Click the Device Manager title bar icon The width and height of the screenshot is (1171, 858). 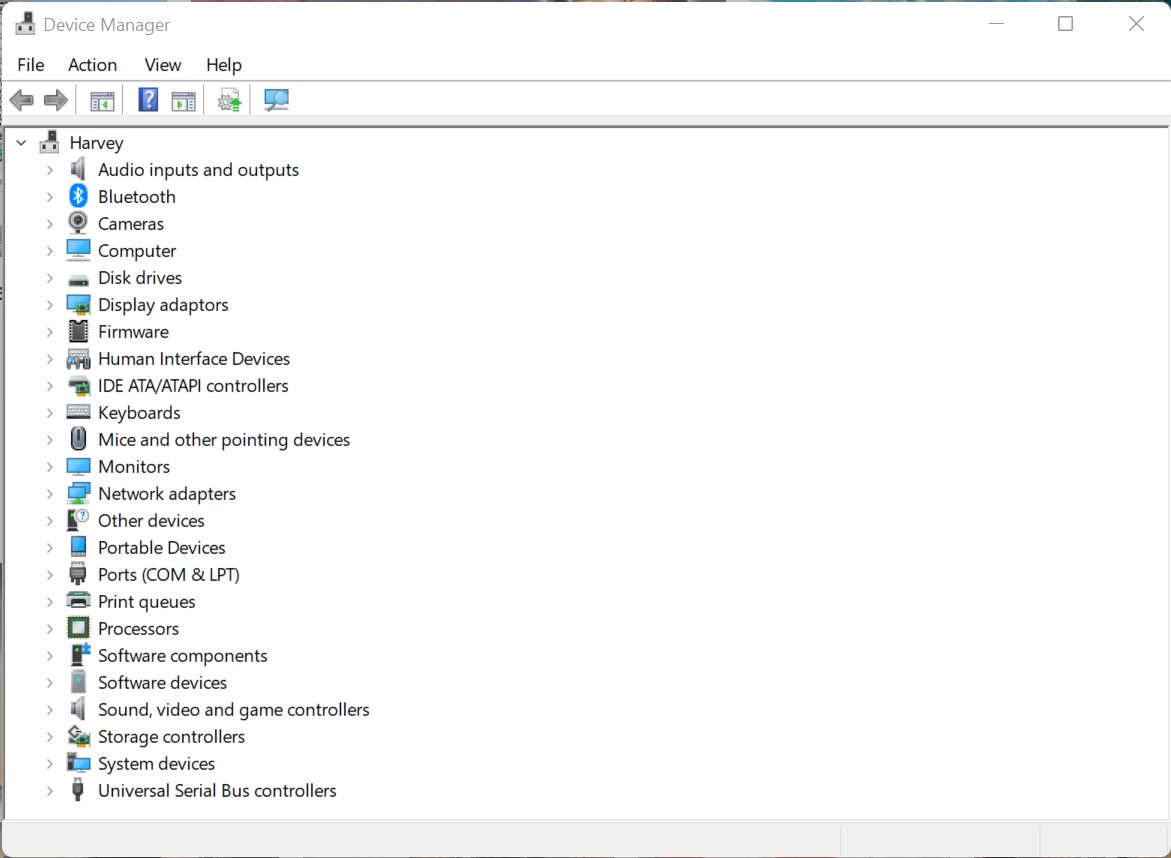(25, 24)
